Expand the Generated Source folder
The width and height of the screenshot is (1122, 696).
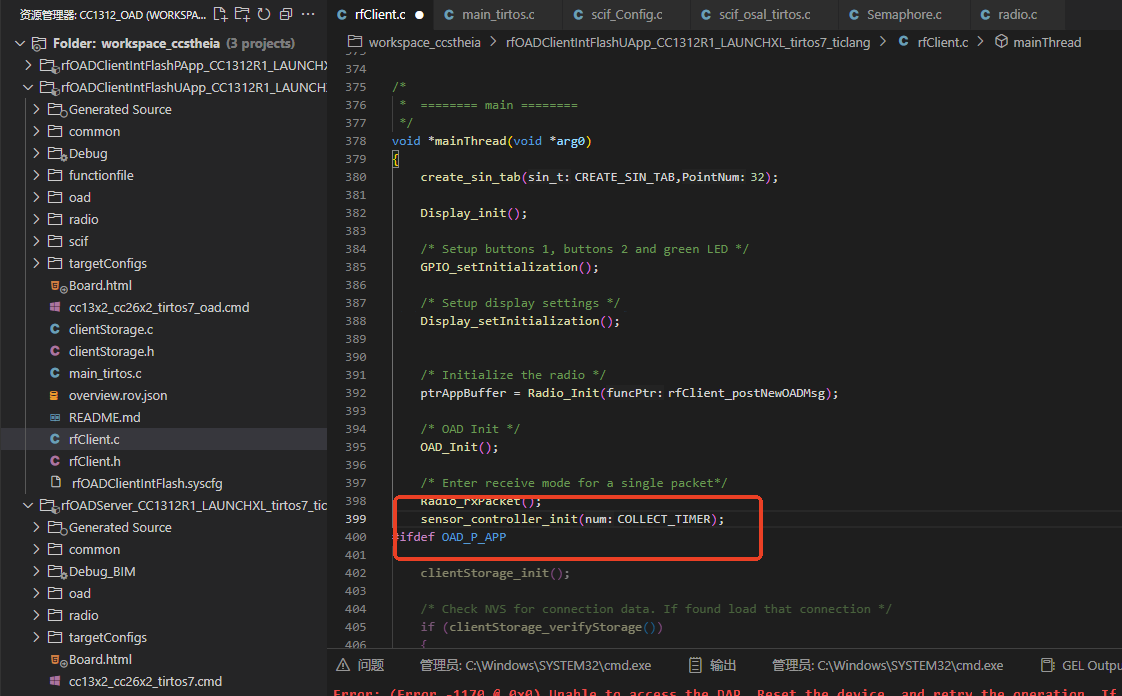tap(119, 110)
